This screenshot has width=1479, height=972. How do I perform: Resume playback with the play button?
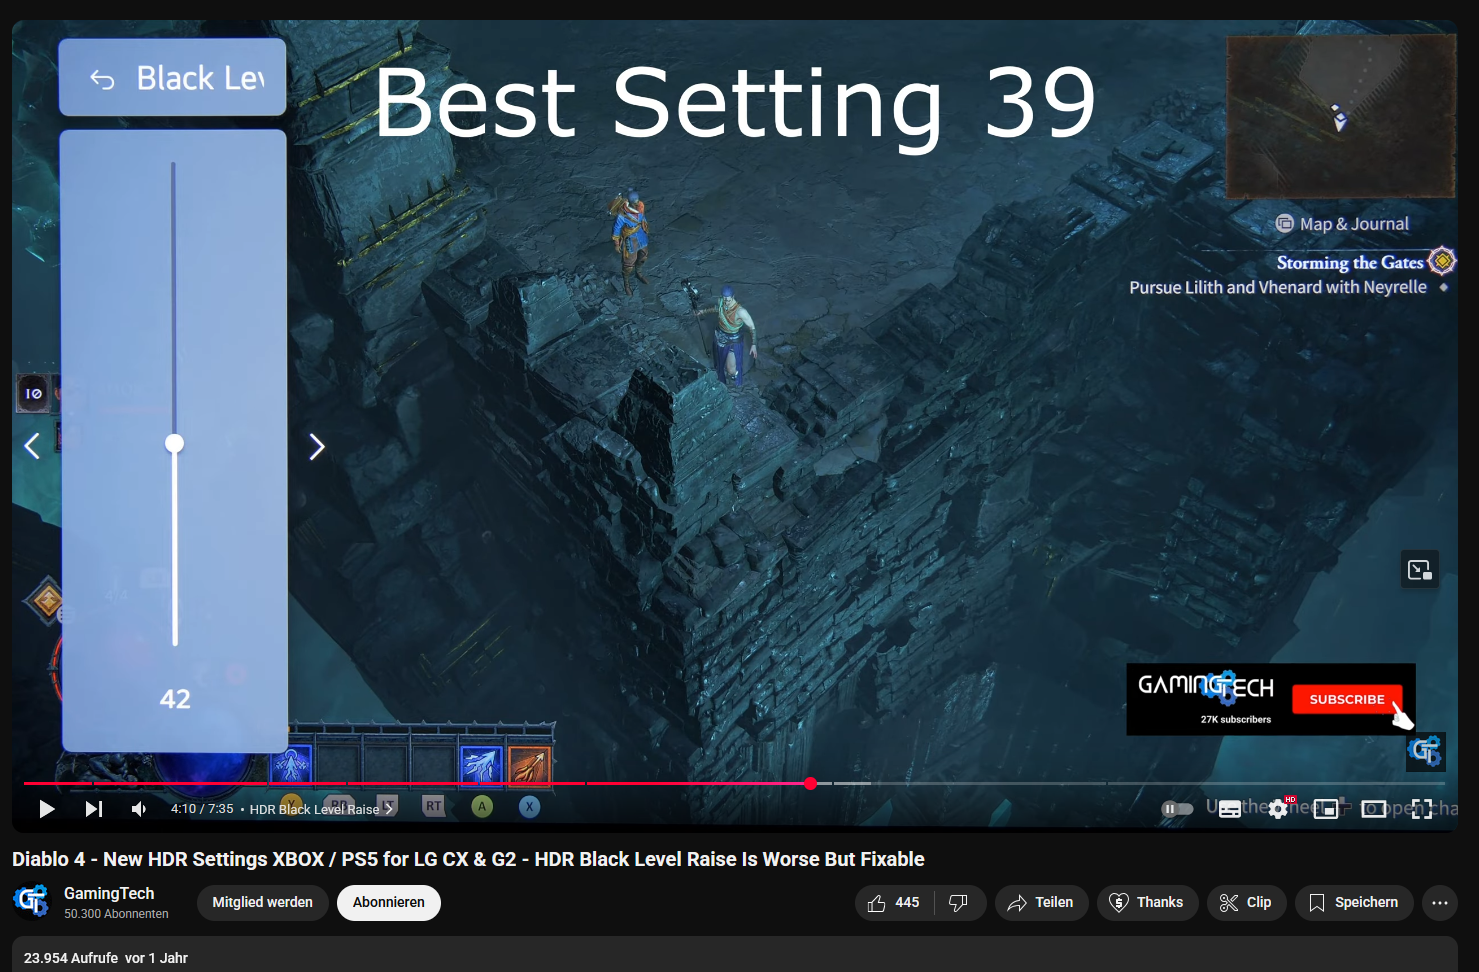(47, 809)
